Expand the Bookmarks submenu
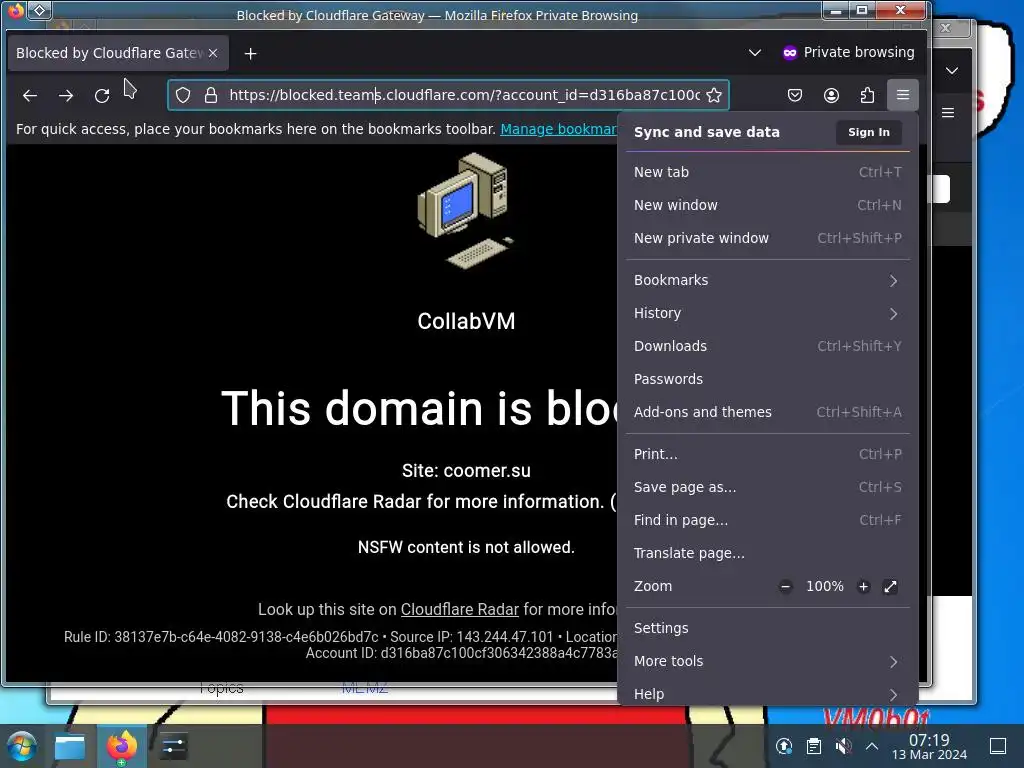The image size is (1024, 768). [x=767, y=280]
